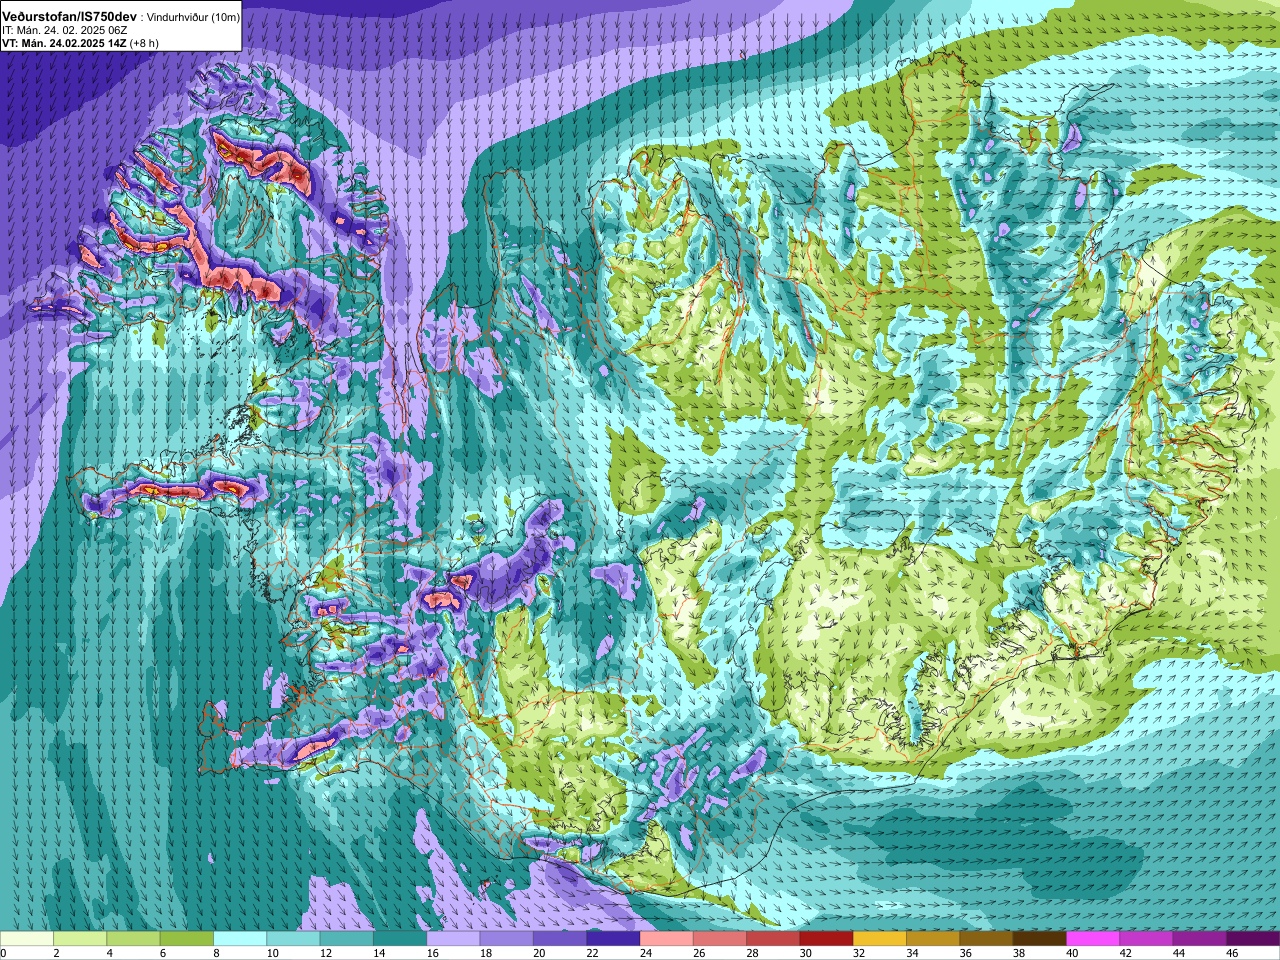This screenshot has height=960, width=1280.
Task: Click the legend scale label '34'
Action: 911,954
